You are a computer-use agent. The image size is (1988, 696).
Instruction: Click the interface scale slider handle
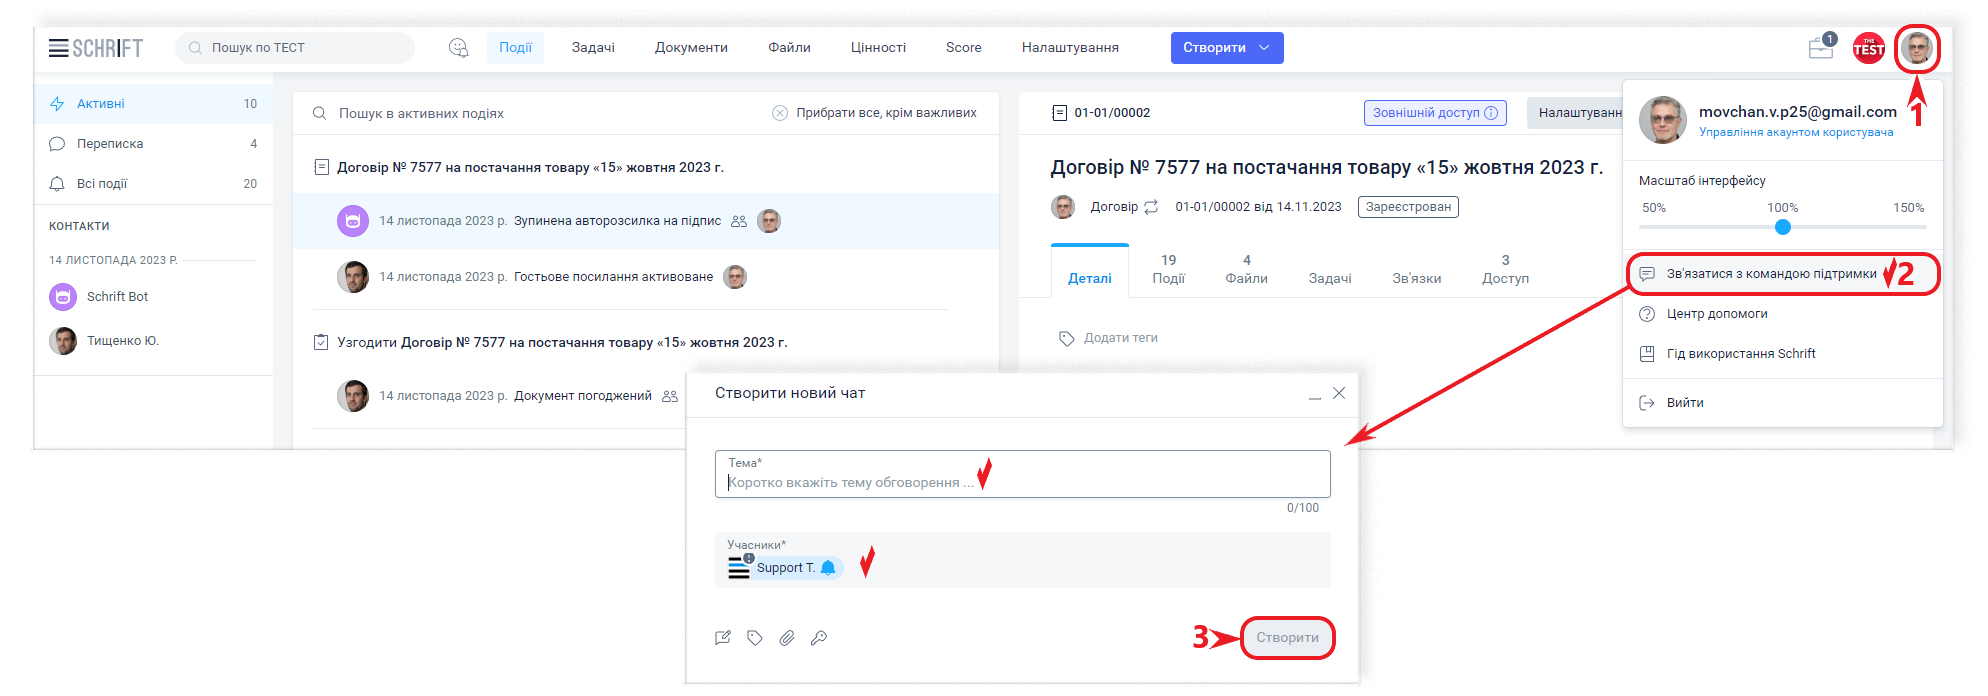coord(1782,227)
